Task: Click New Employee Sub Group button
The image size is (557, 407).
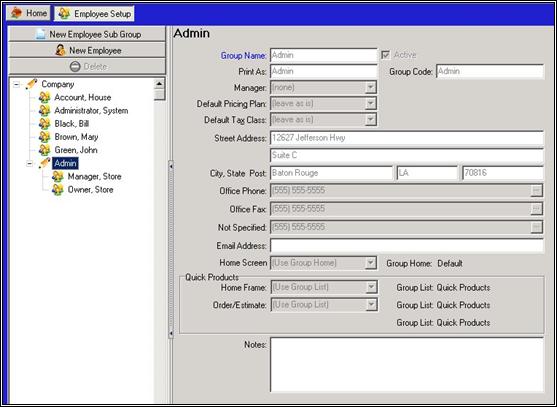Action: tap(87, 34)
